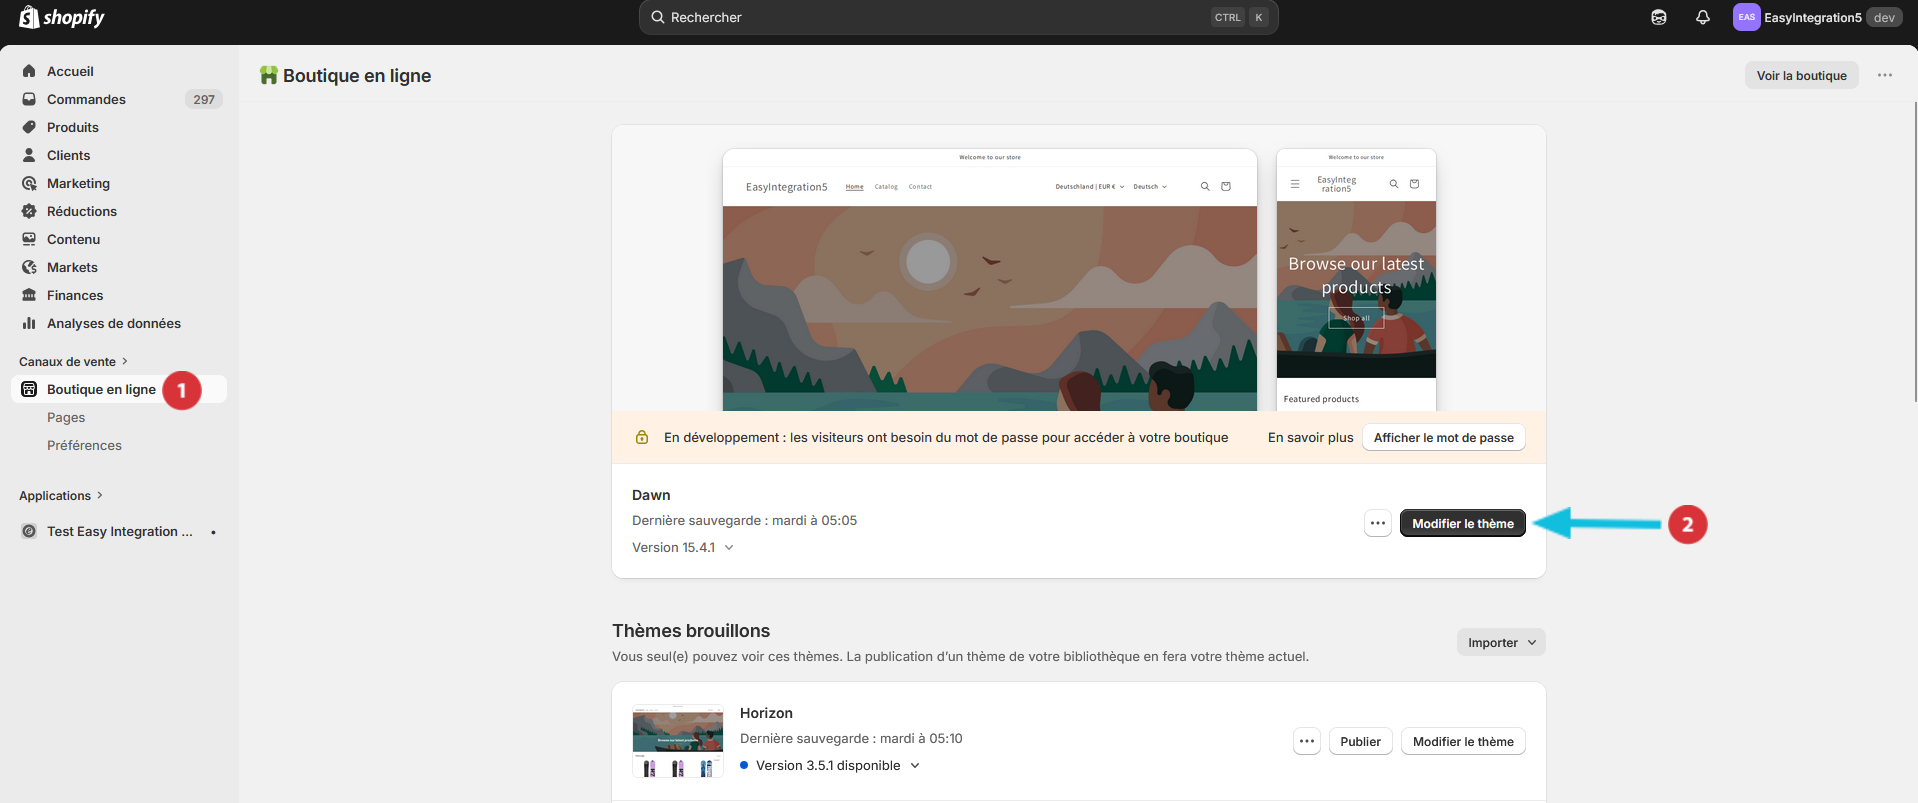1918x803 pixels.
Task: Open Markets in sidebar
Action: pos(72,267)
